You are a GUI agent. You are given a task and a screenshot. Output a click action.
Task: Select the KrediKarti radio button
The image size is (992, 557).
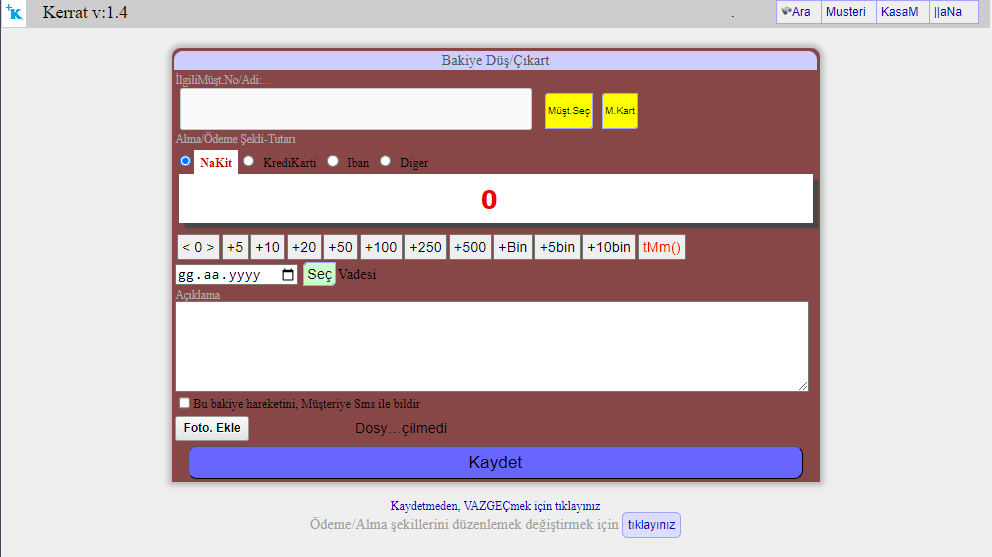click(249, 161)
